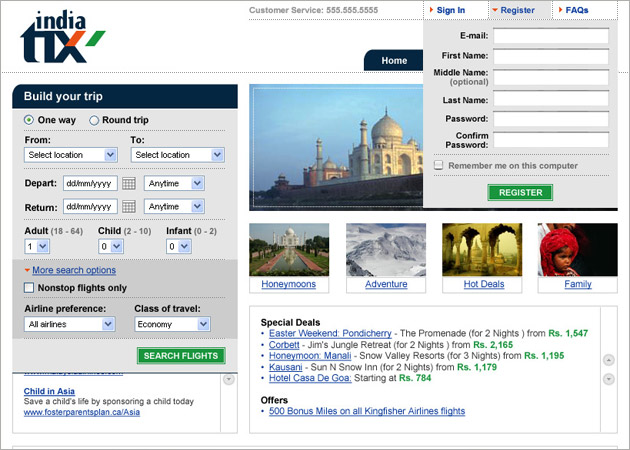Open the Honeymoon: Manali deal link
Image resolution: width=630 pixels, height=450 pixels.
click(x=310, y=356)
